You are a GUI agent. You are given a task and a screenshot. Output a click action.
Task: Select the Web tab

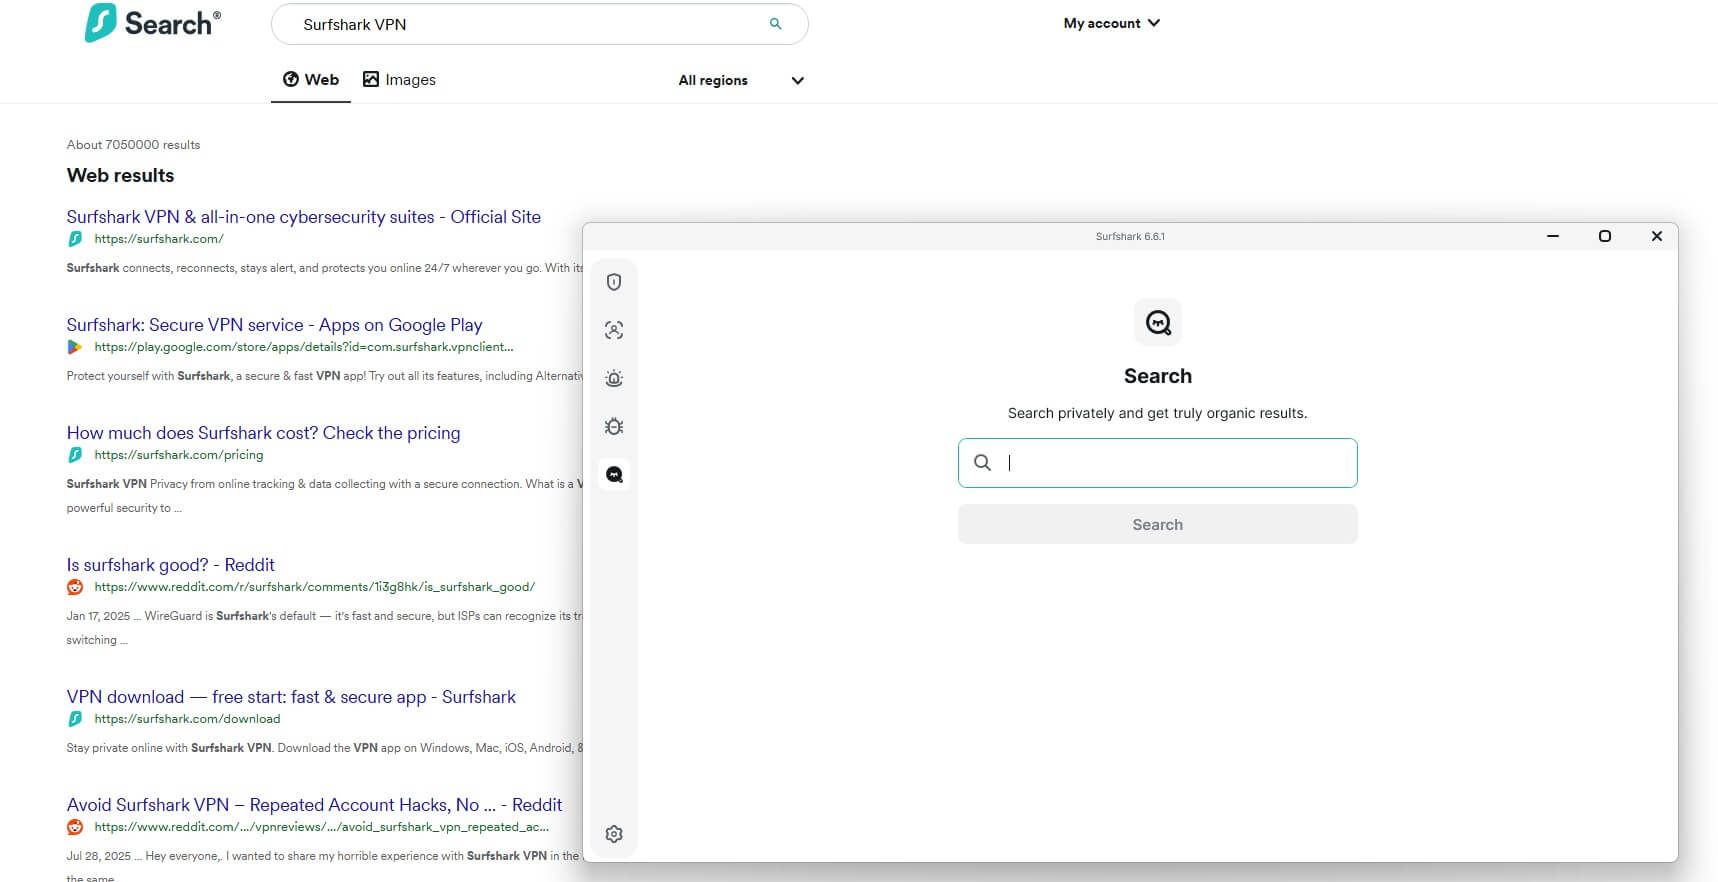click(x=311, y=80)
